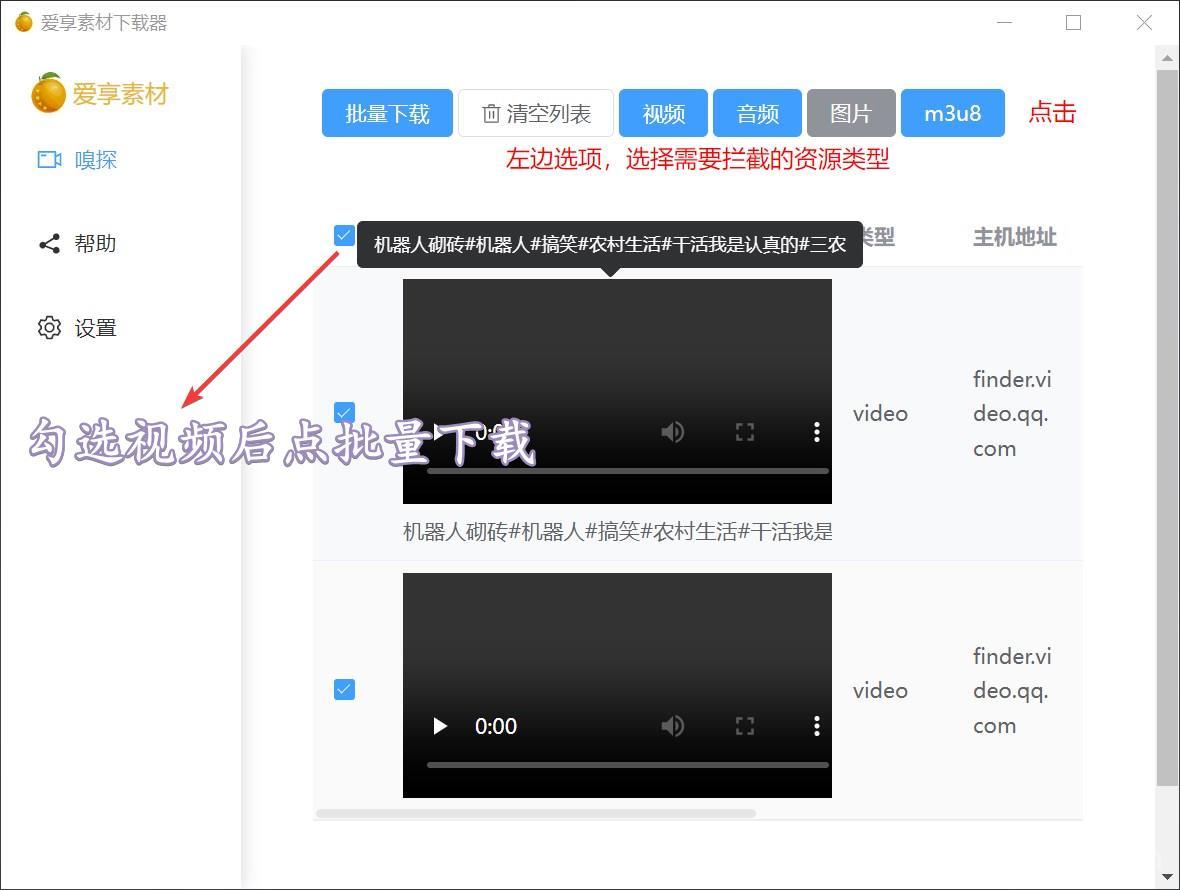Viewport: 1180px width, 890px height.
Task: Minimize the 爱享素材下载器 window
Action: coord(1004,23)
